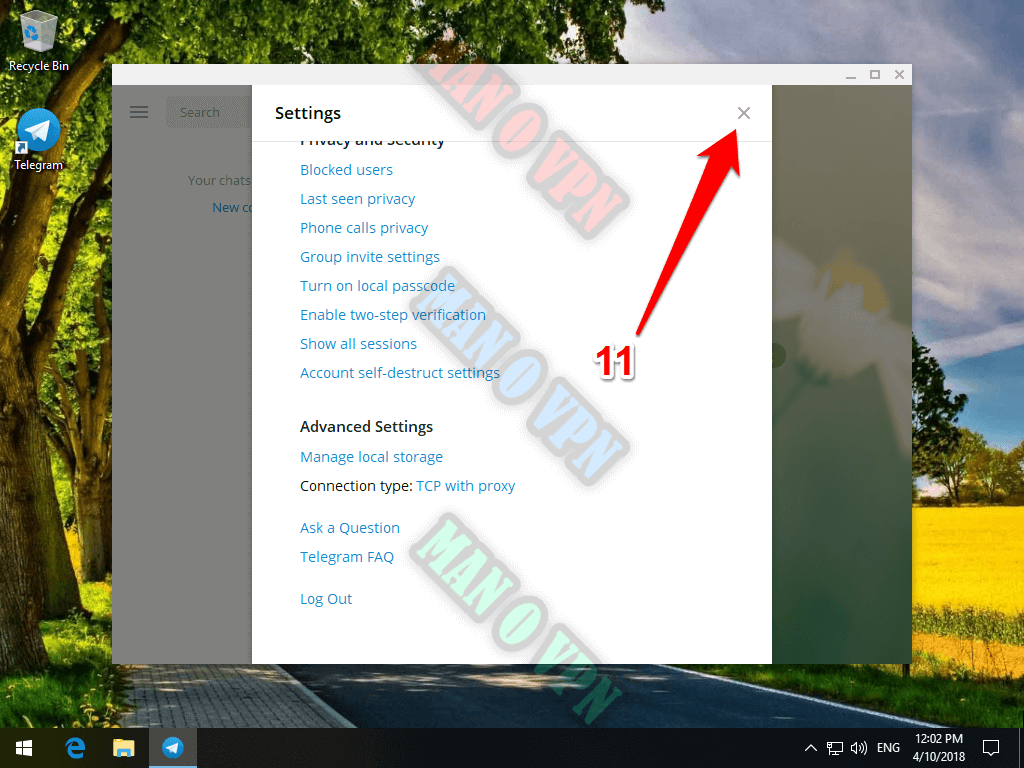Viewport: 1024px width, 768px height.
Task: Open the Telegram FAQ link
Action: click(347, 557)
